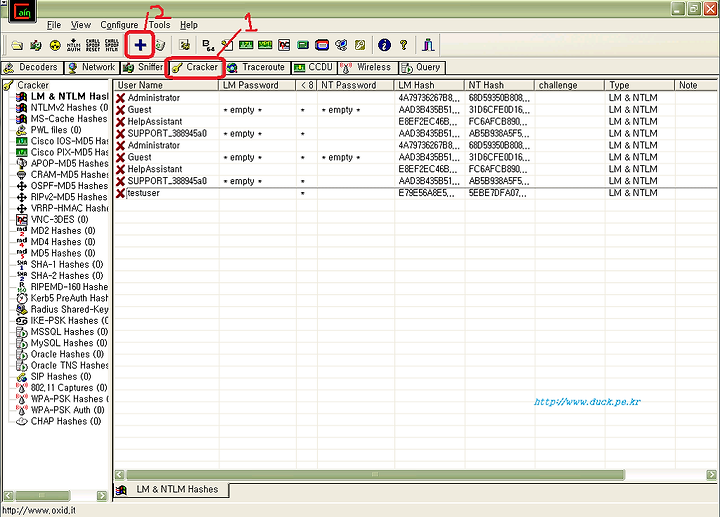This screenshot has width=720, height=517.
Task: Click the blue information About icon
Action: (384, 45)
